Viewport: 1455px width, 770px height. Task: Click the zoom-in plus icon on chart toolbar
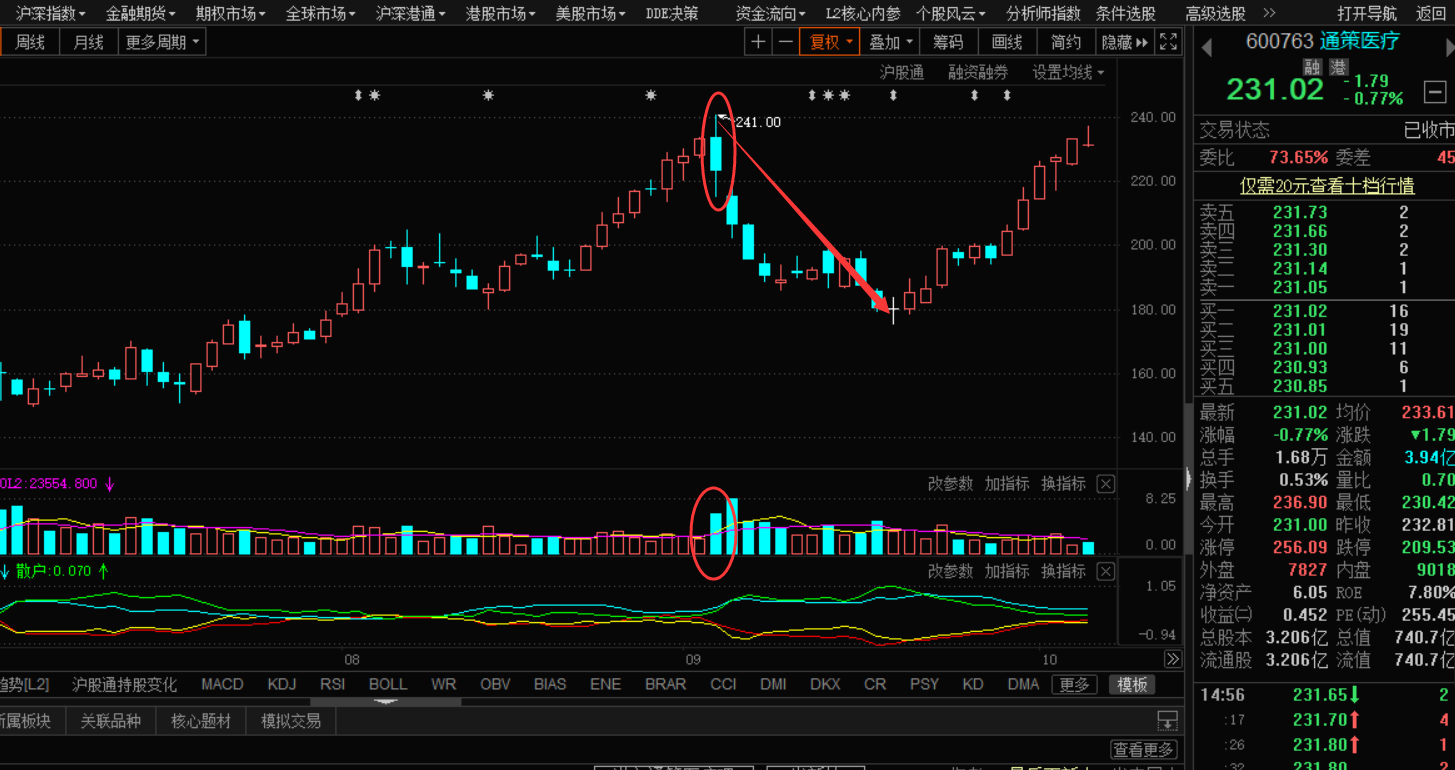coord(758,42)
